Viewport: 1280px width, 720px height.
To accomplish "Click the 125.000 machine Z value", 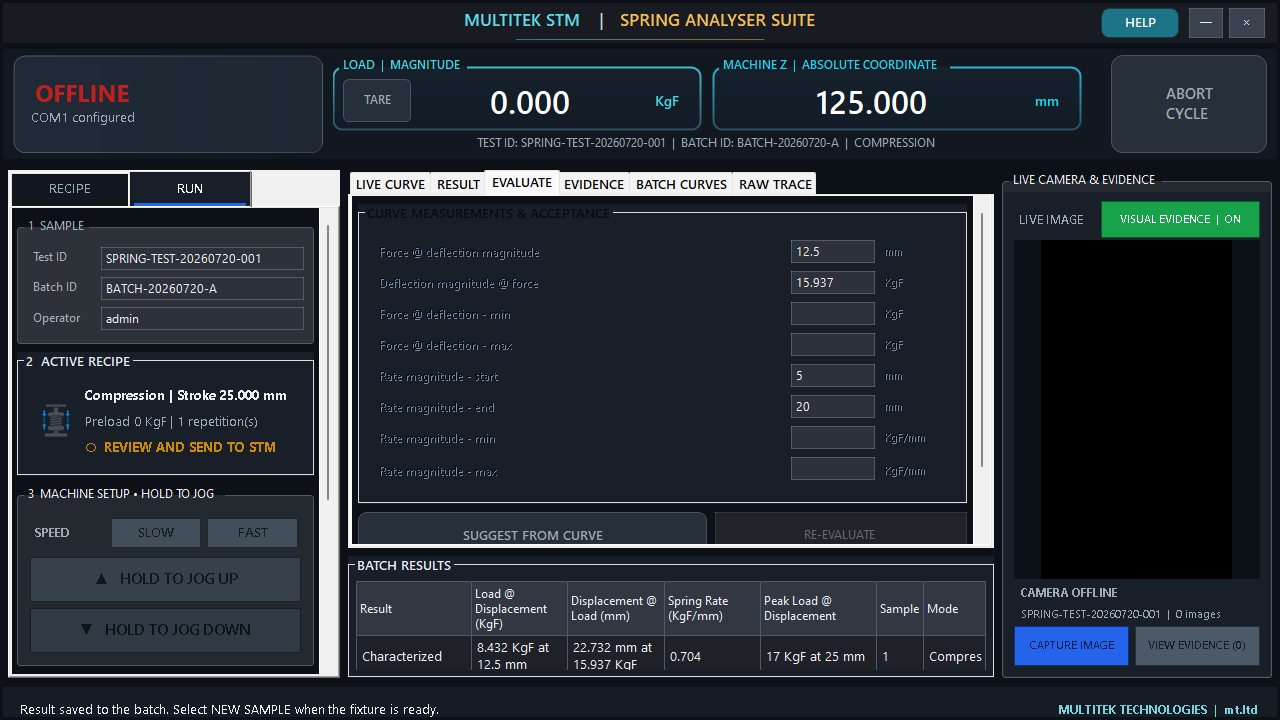I will coord(871,103).
